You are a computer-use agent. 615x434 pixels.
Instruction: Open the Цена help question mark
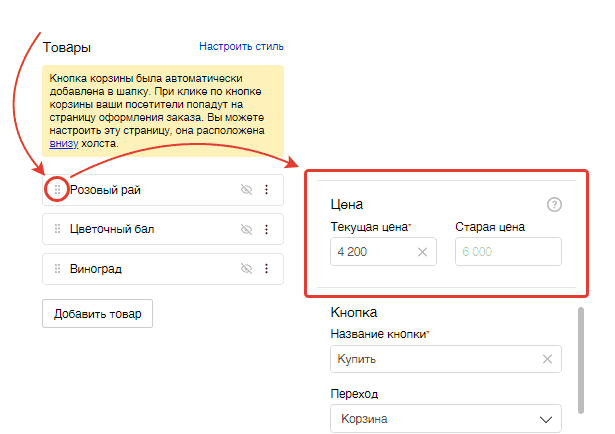pyautogui.click(x=554, y=205)
